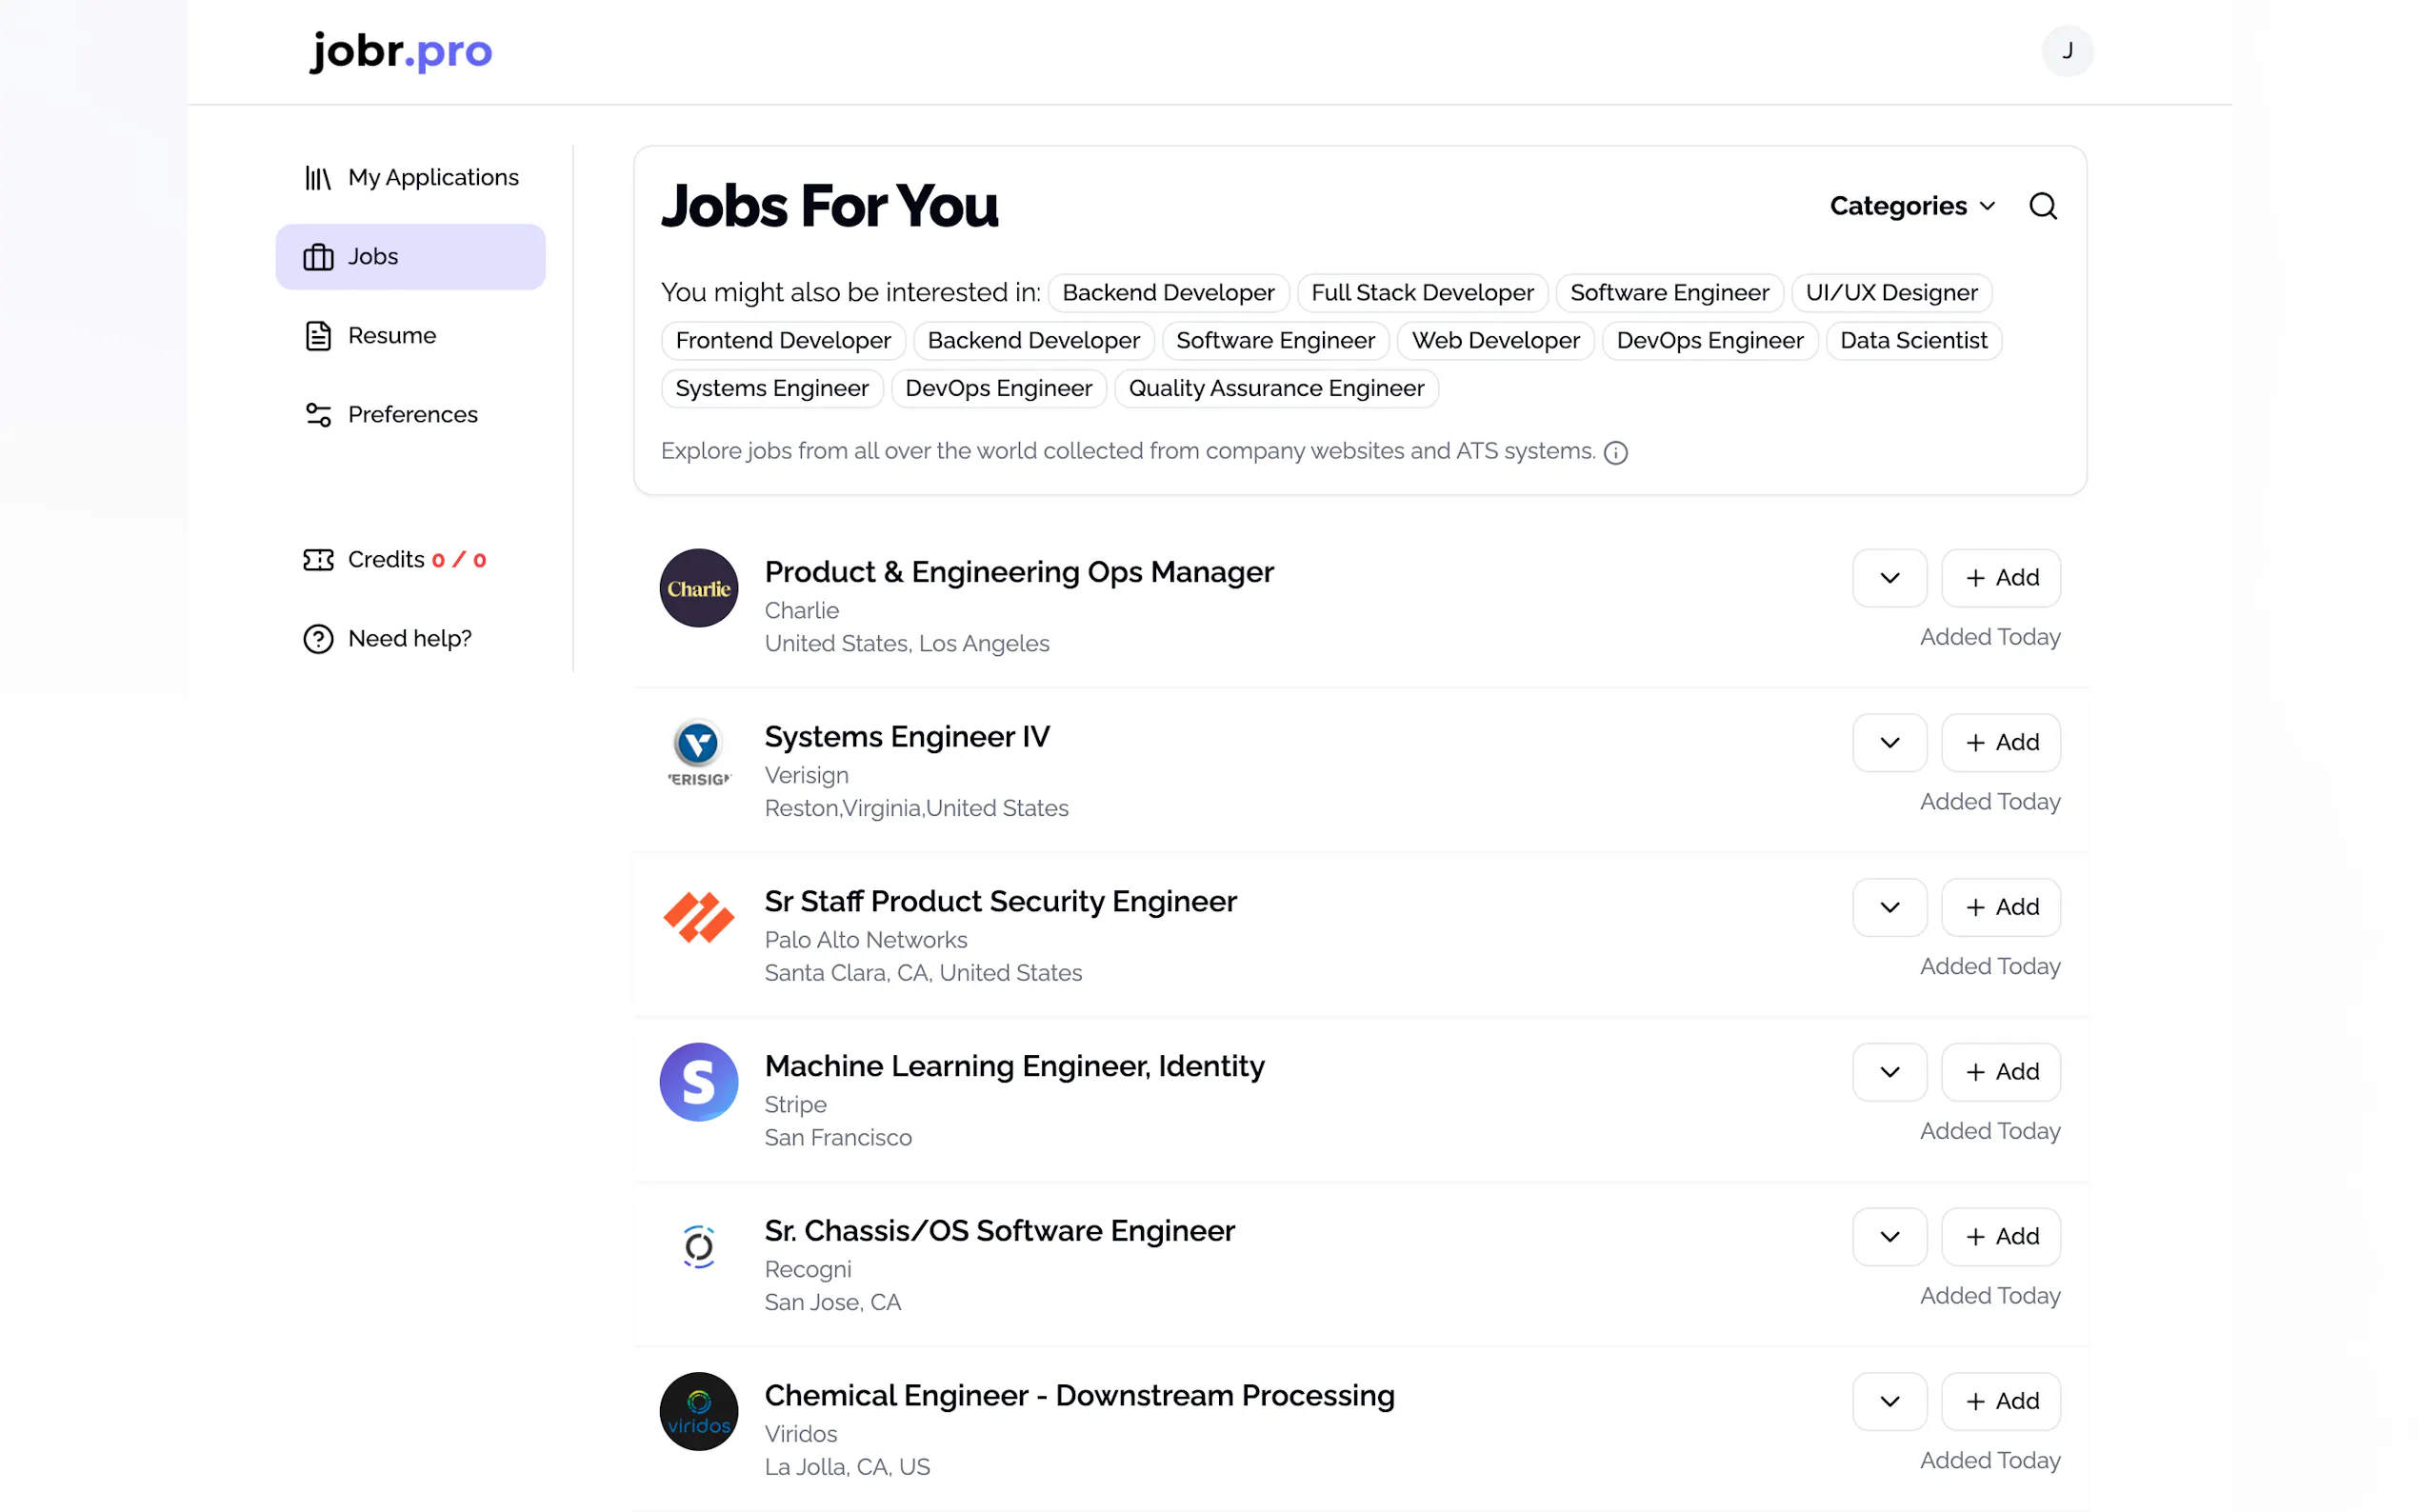Click the search magnifier icon

click(2042, 206)
